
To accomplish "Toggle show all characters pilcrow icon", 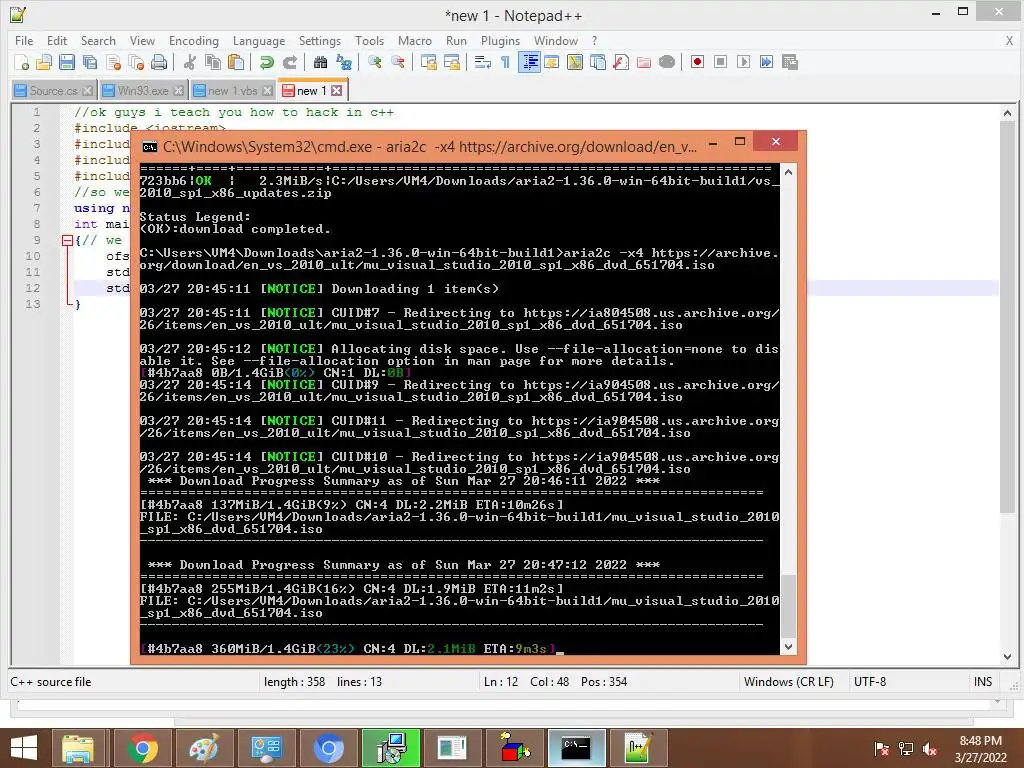I will coord(505,62).
